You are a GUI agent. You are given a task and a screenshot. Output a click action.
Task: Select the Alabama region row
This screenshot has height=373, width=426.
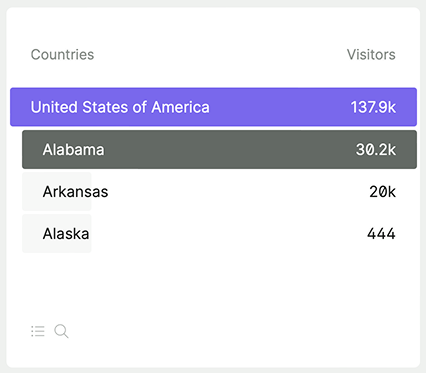pos(219,149)
